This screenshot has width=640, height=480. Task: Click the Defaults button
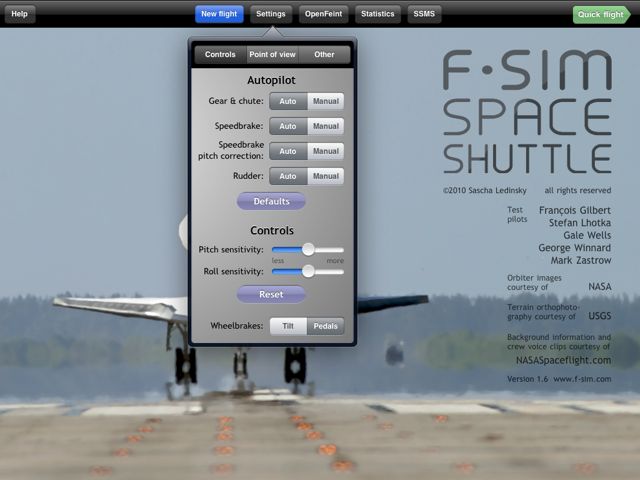[271, 202]
